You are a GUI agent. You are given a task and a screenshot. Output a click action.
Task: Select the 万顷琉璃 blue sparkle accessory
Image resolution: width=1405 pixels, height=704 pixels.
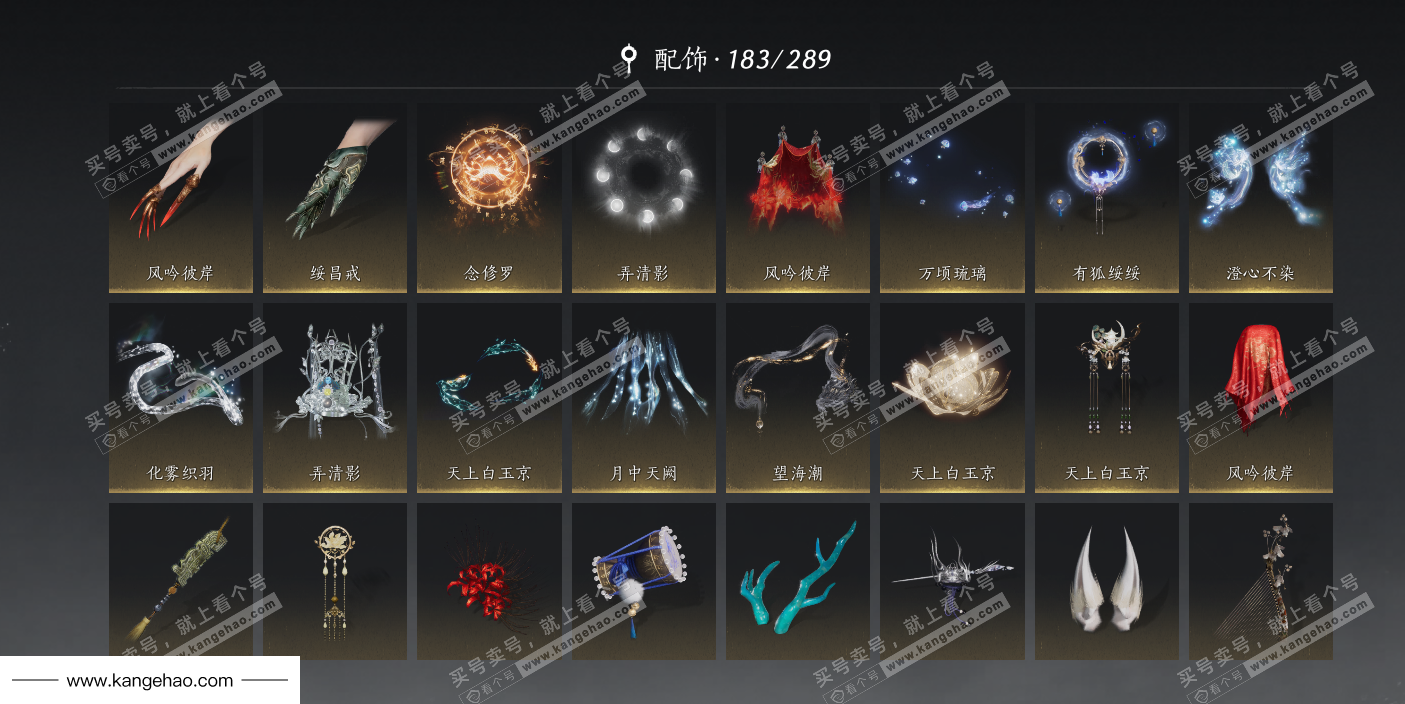click(952, 198)
